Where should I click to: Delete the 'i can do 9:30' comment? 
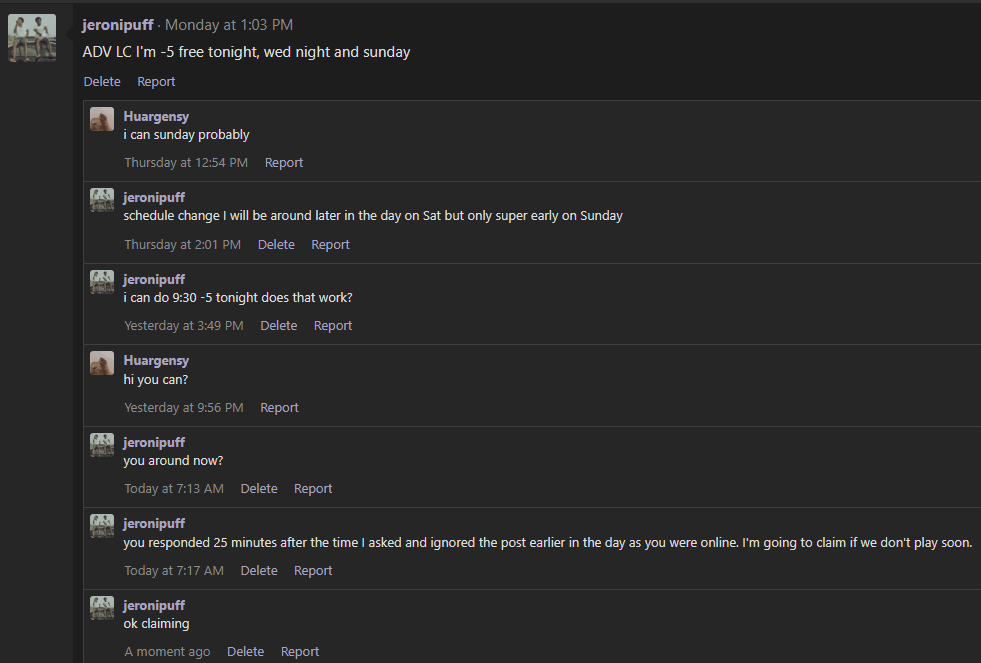[278, 325]
